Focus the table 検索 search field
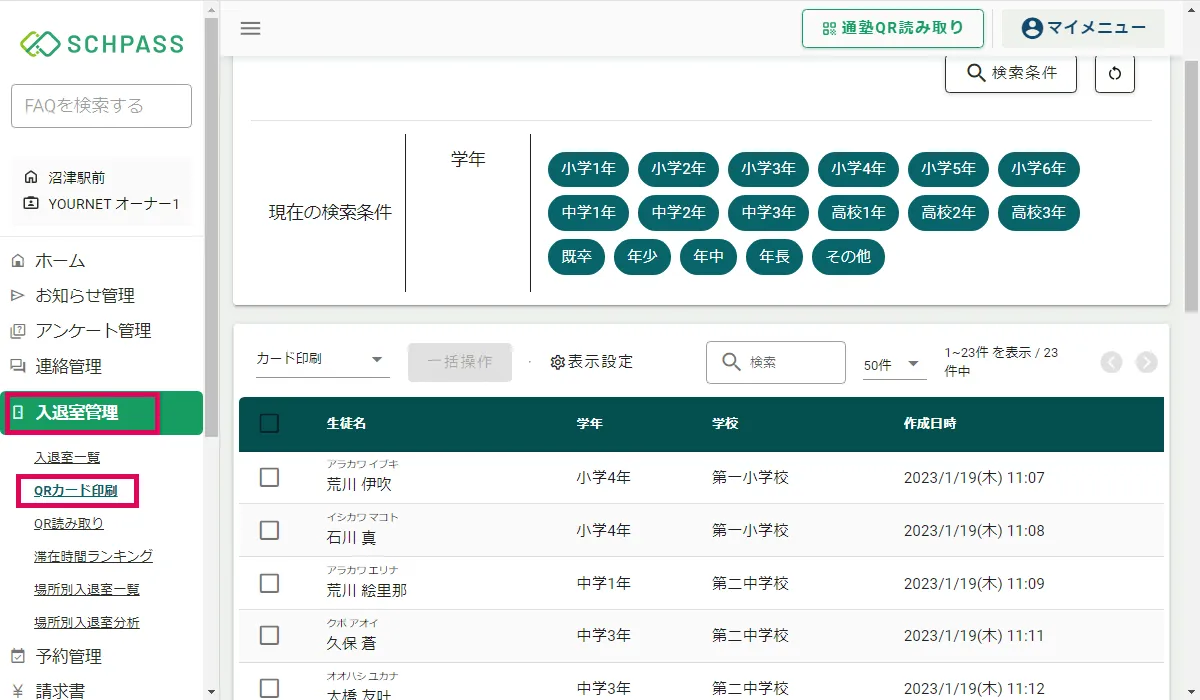 [x=776, y=362]
